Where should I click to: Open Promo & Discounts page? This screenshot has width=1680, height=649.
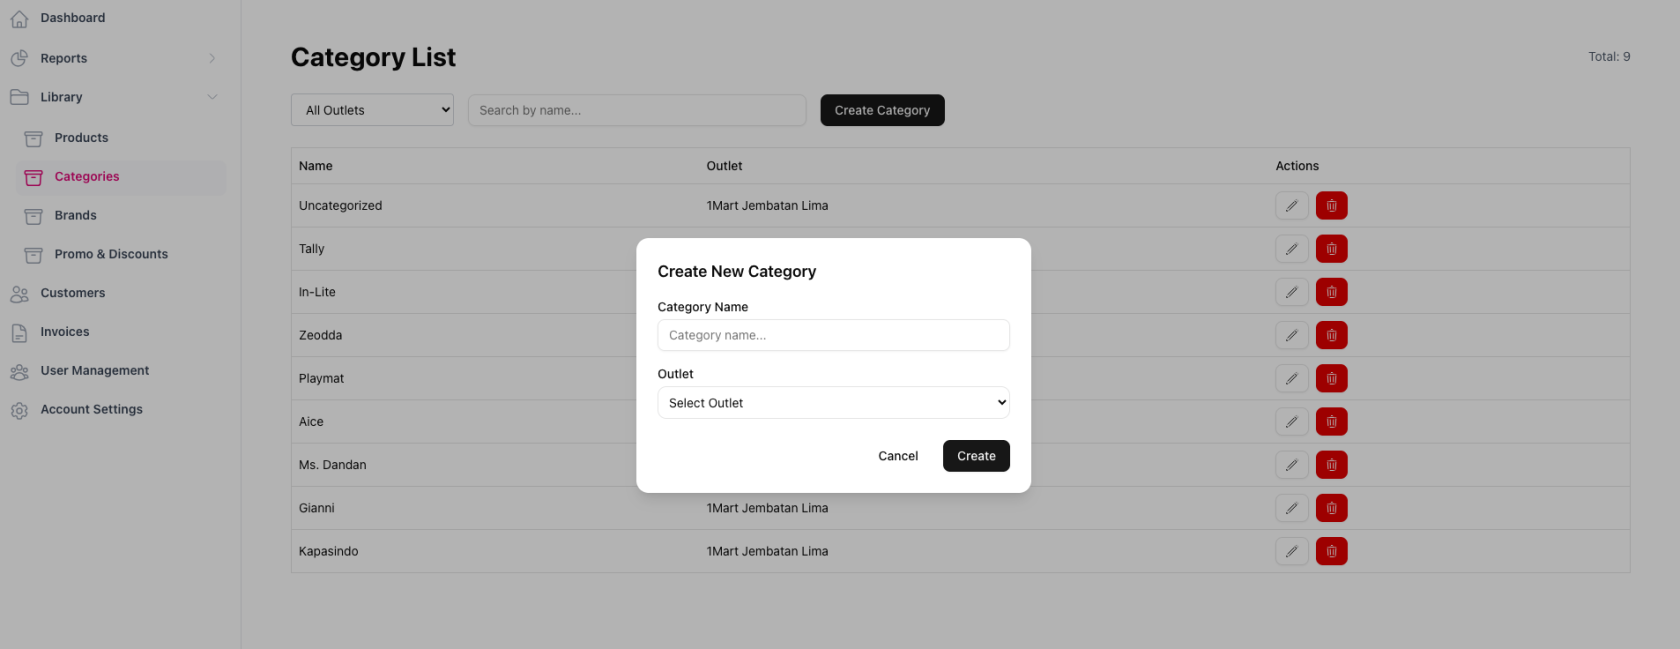click(x=111, y=254)
